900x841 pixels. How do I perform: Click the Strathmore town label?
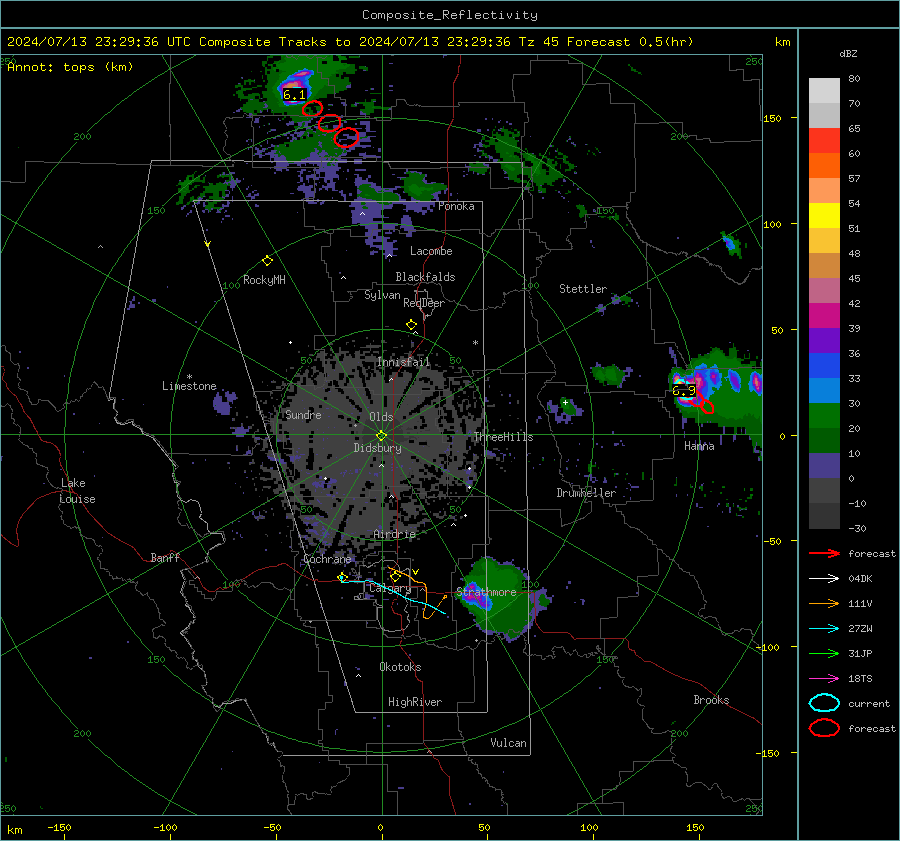[486, 592]
